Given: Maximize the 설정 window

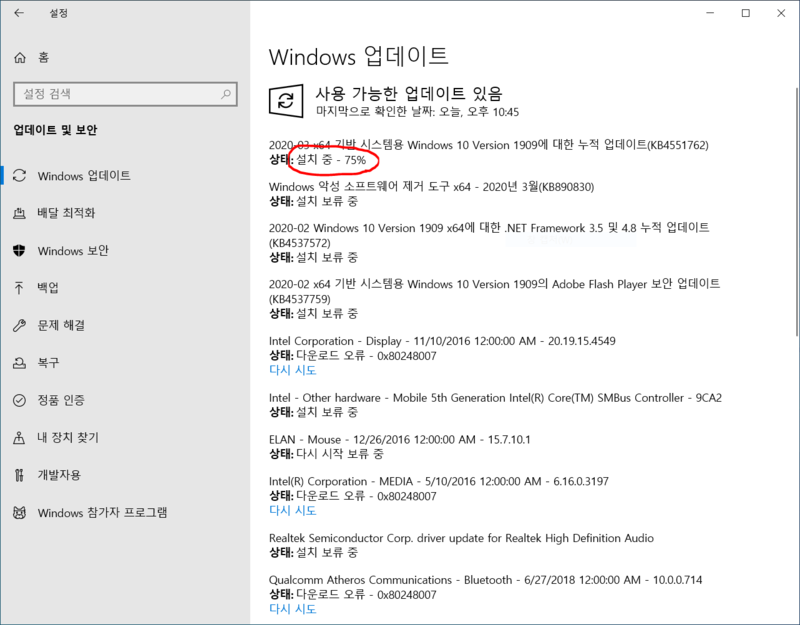Looking at the screenshot, I should coord(746,13).
